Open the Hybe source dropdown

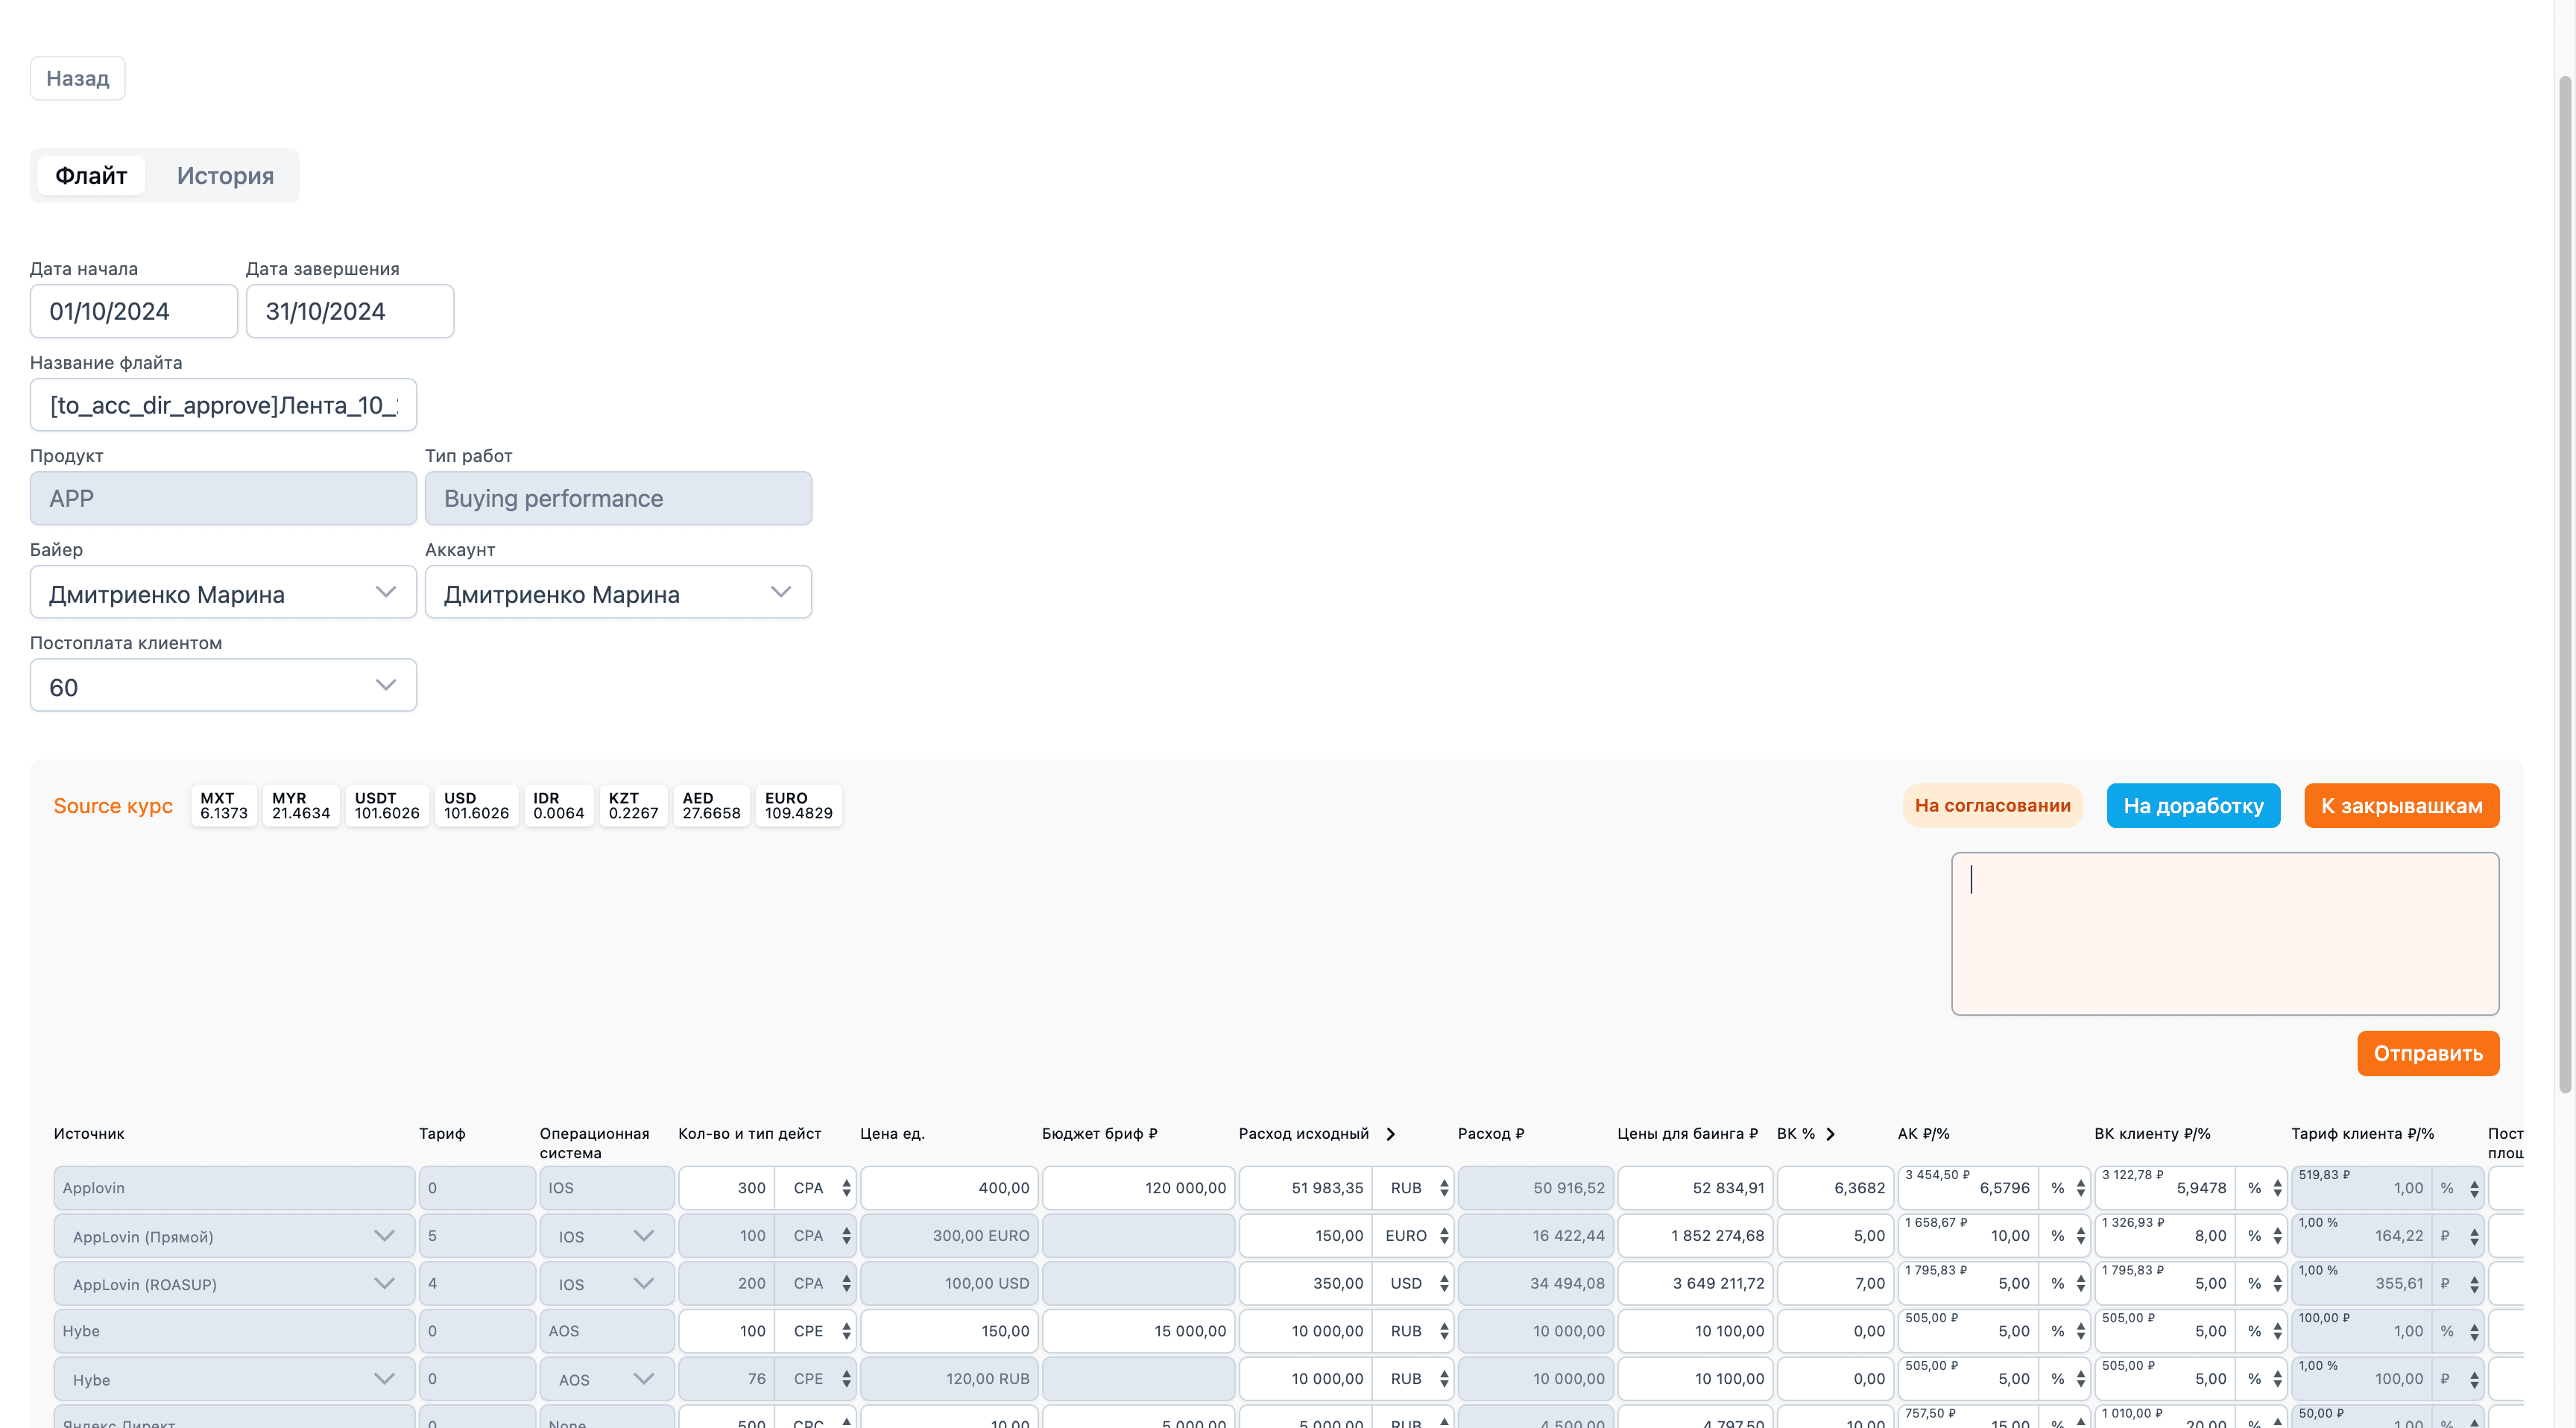[x=234, y=1379]
